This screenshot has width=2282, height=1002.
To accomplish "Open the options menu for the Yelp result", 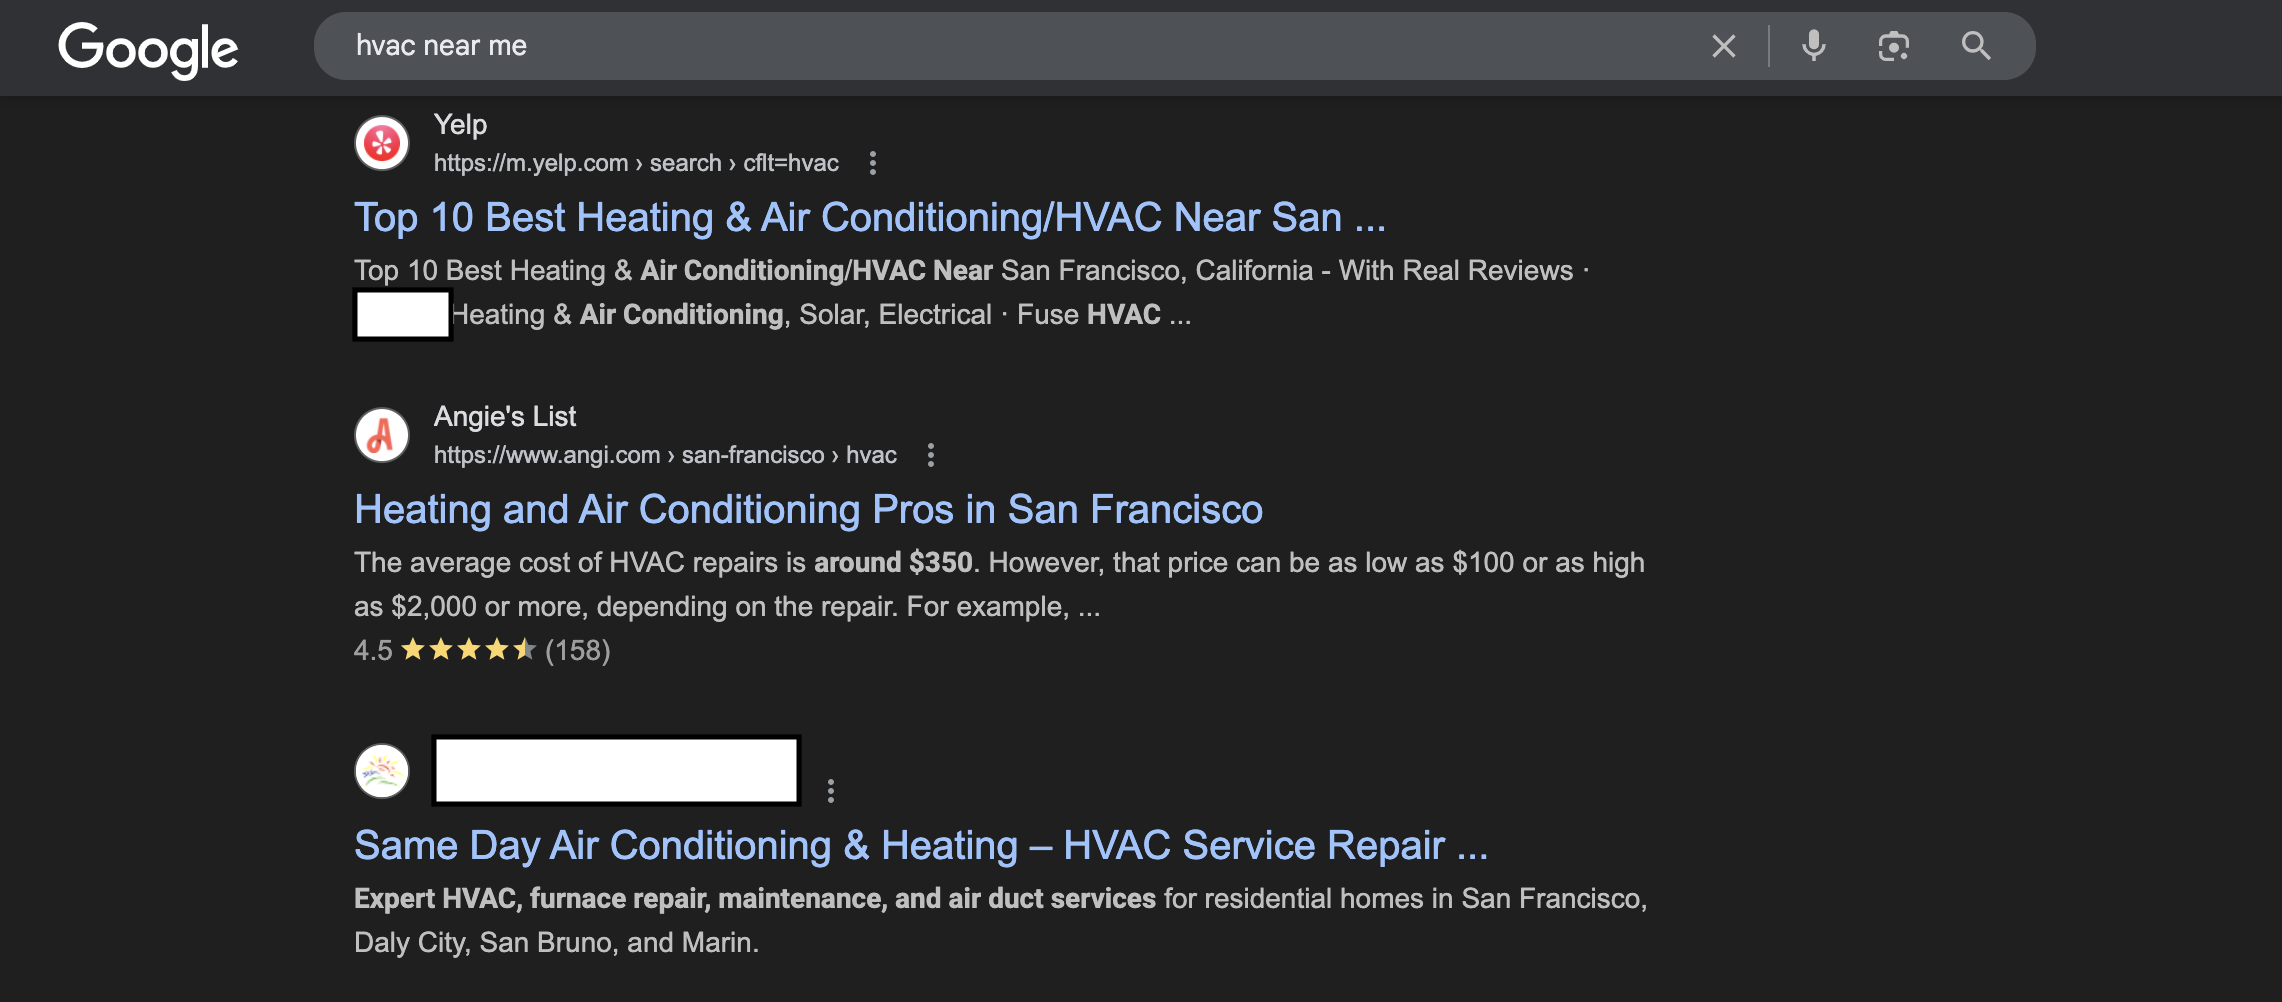I will (x=873, y=163).
